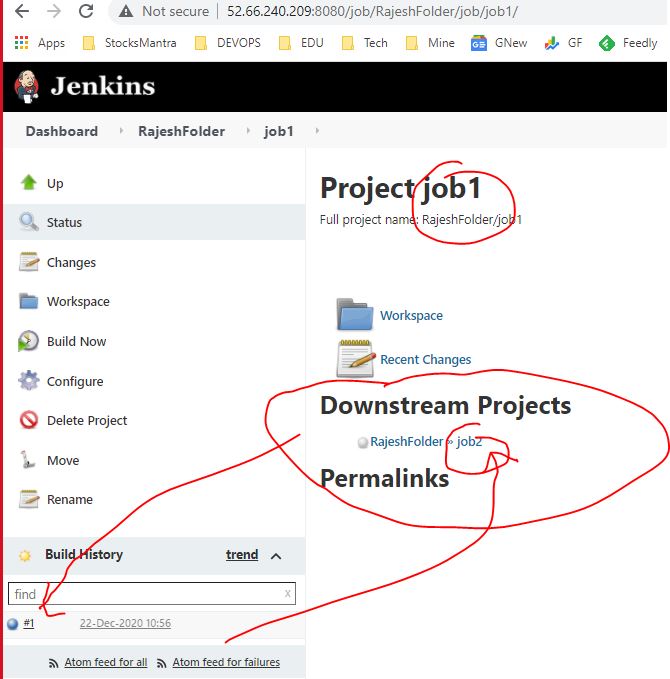Open the job2 downstream project link
The width and height of the screenshot is (670, 679).
(469, 441)
